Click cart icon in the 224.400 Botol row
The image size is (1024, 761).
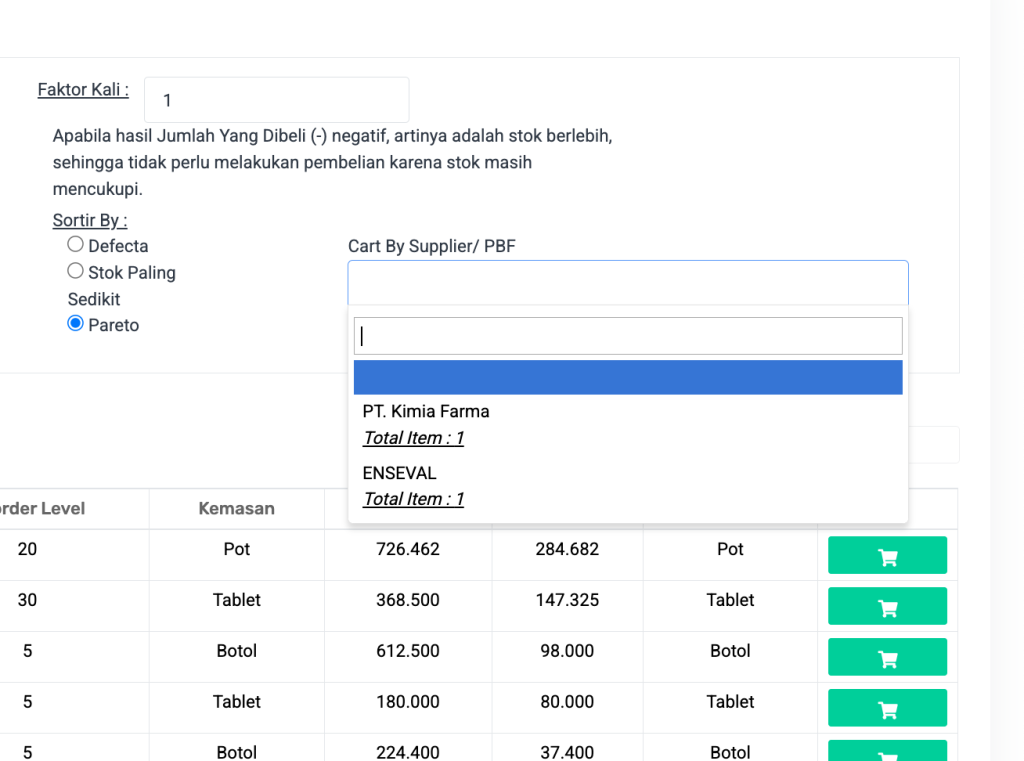pos(886,752)
